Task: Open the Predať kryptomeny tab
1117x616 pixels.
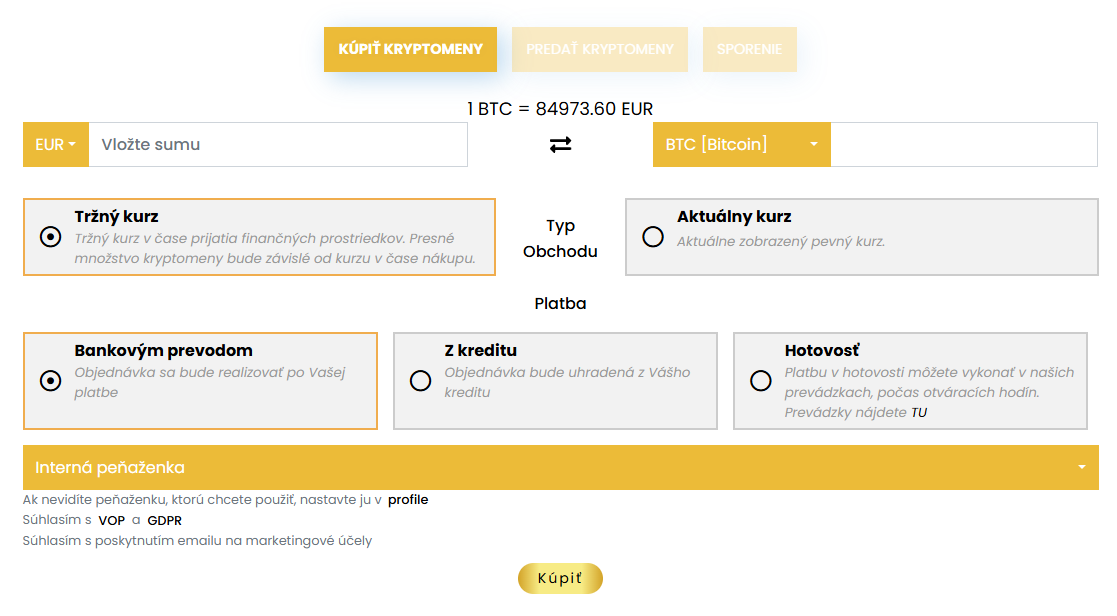Action: 600,49
